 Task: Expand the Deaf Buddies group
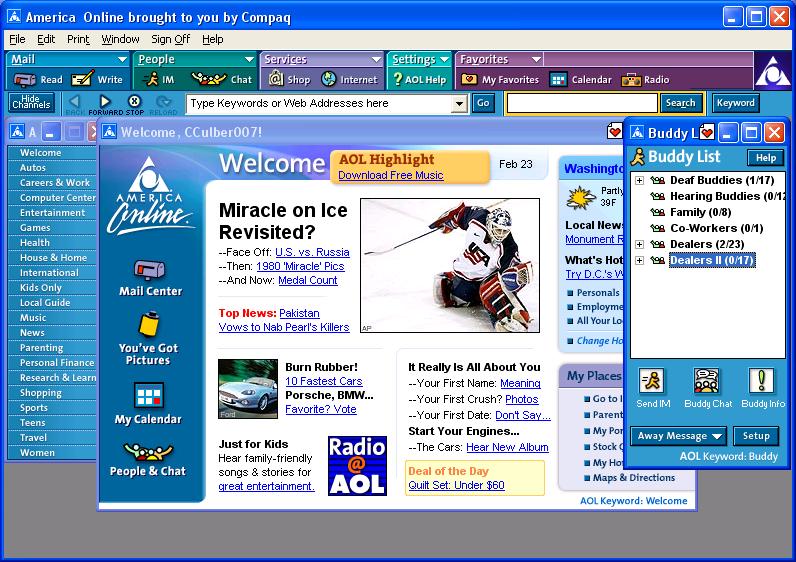coord(640,180)
